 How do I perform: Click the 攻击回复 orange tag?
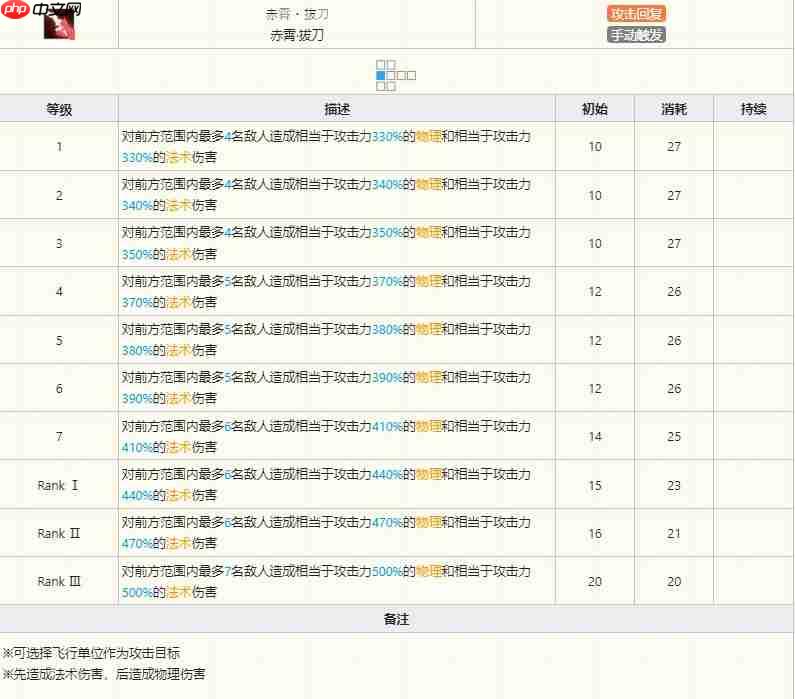[x=636, y=14]
